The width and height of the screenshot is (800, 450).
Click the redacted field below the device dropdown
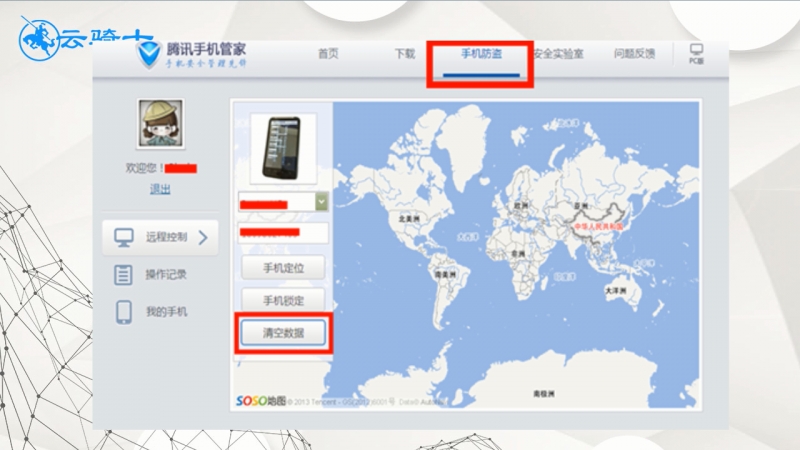pos(283,233)
